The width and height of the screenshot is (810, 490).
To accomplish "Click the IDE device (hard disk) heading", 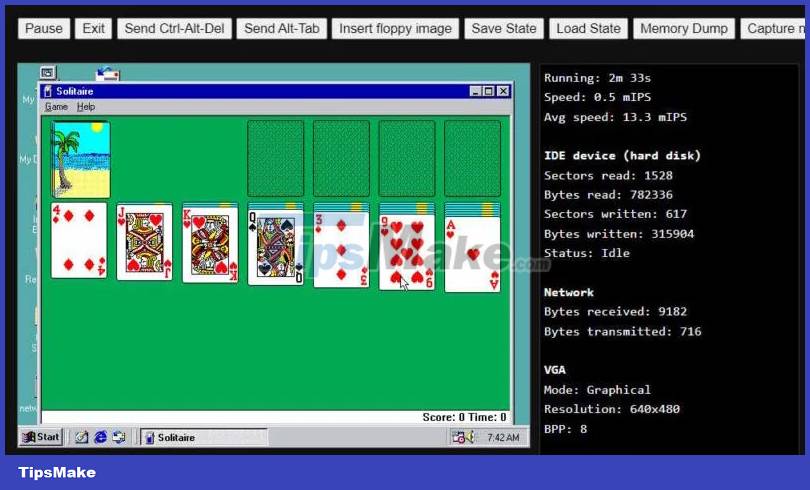I will pyautogui.click(x=622, y=156).
